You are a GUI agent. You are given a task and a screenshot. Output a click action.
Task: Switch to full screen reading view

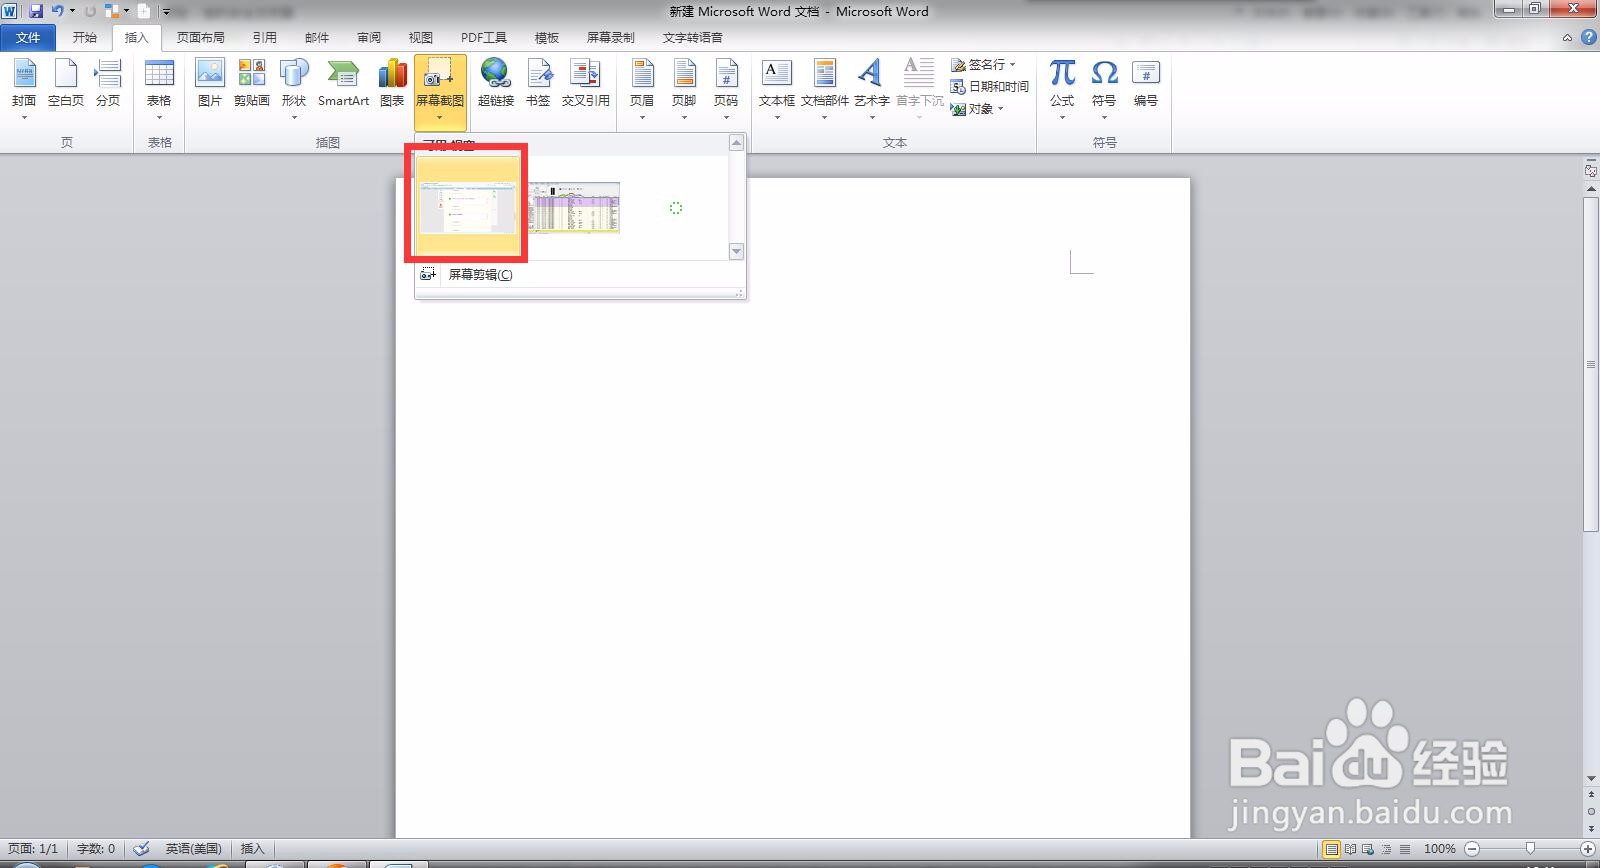[x=1349, y=849]
